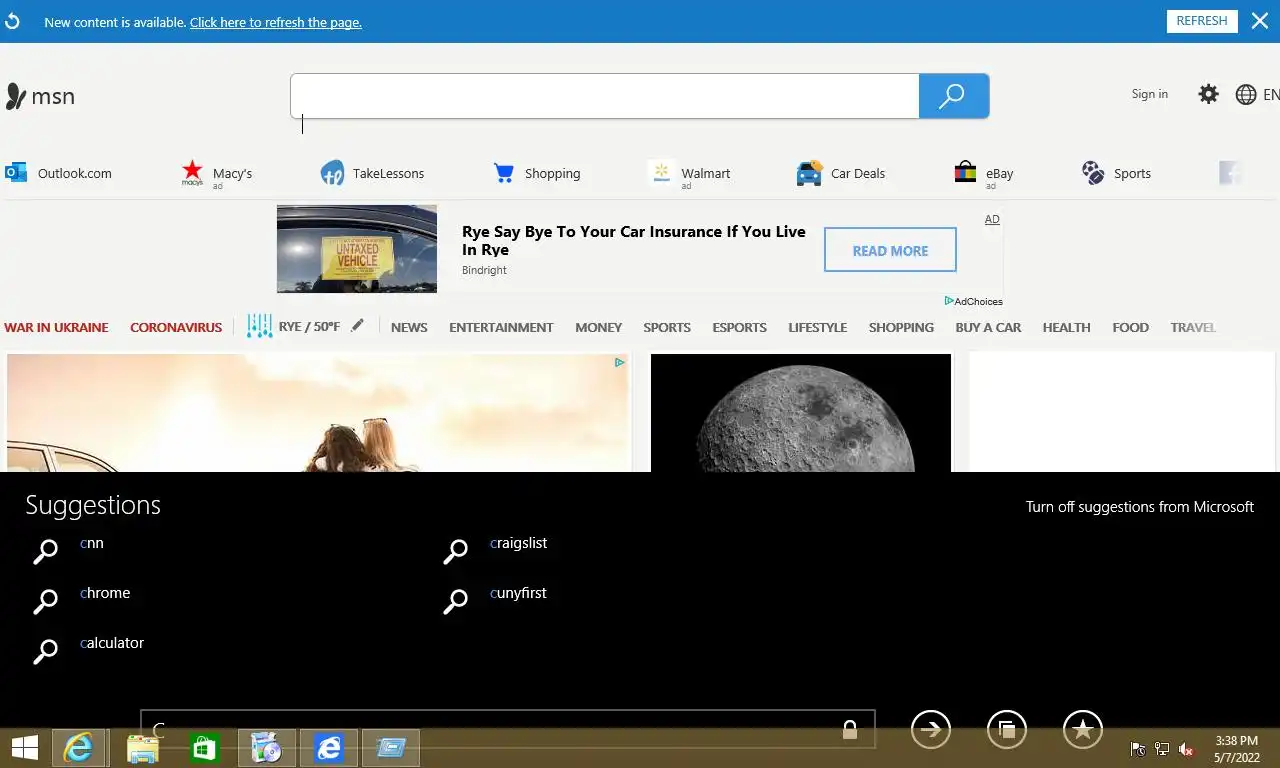Click the MSN web search input field

coord(605,96)
